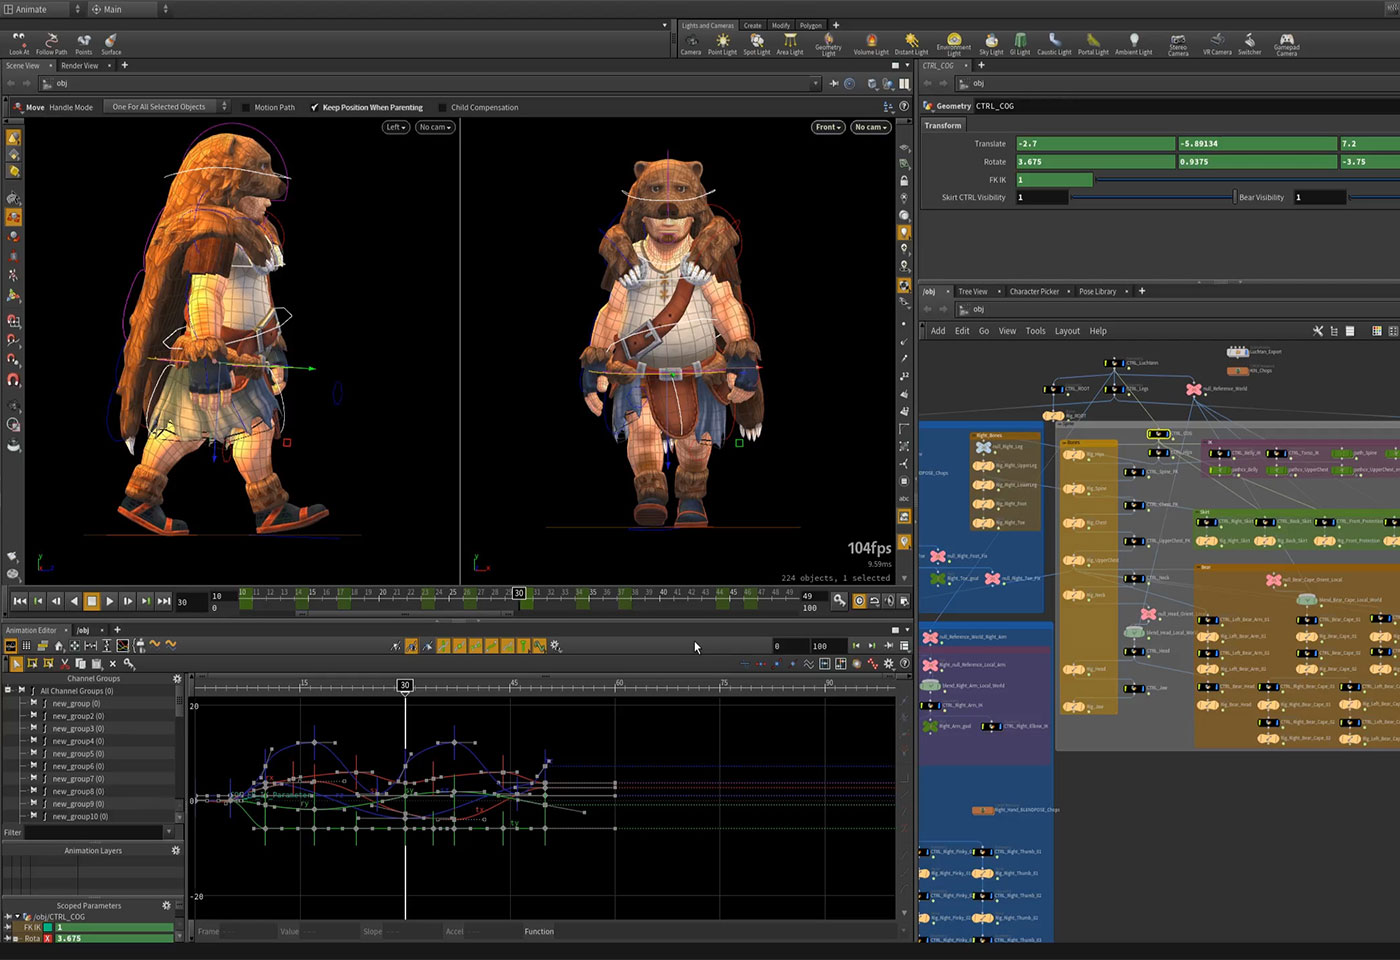Open Animation Layers gear settings

(x=176, y=850)
